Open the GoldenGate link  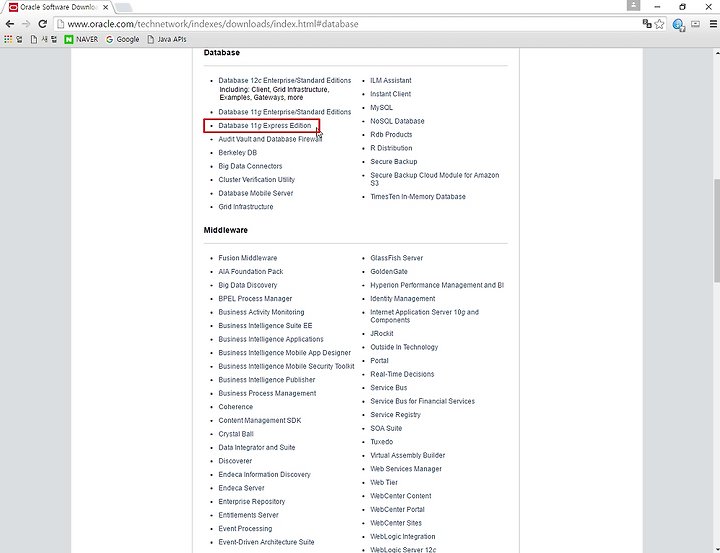pyautogui.click(x=389, y=271)
